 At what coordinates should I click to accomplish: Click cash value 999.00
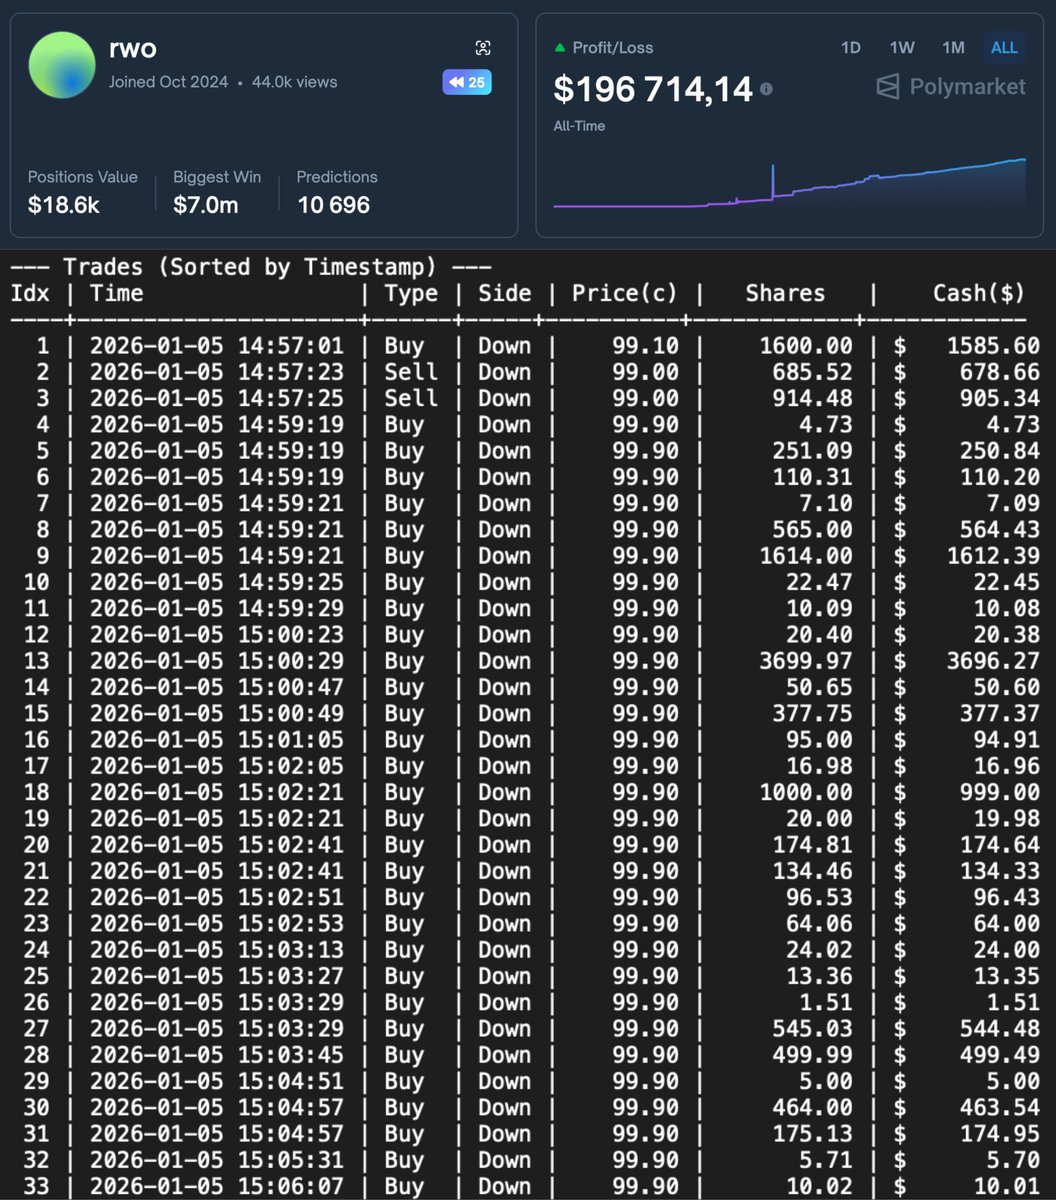1000,792
